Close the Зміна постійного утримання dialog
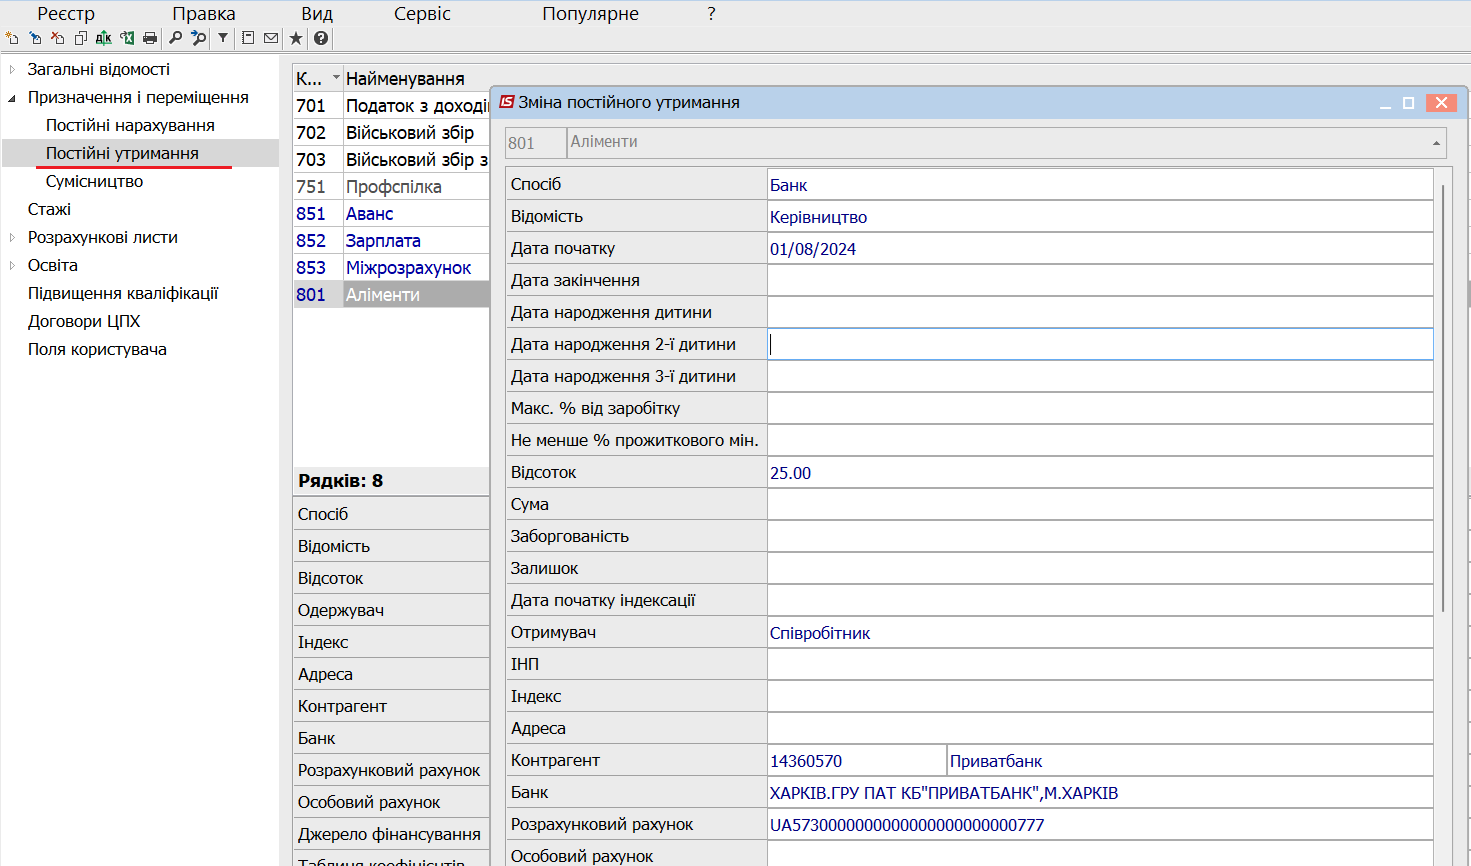Image resolution: width=1471 pixels, height=866 pixels. click(1441, 103)
